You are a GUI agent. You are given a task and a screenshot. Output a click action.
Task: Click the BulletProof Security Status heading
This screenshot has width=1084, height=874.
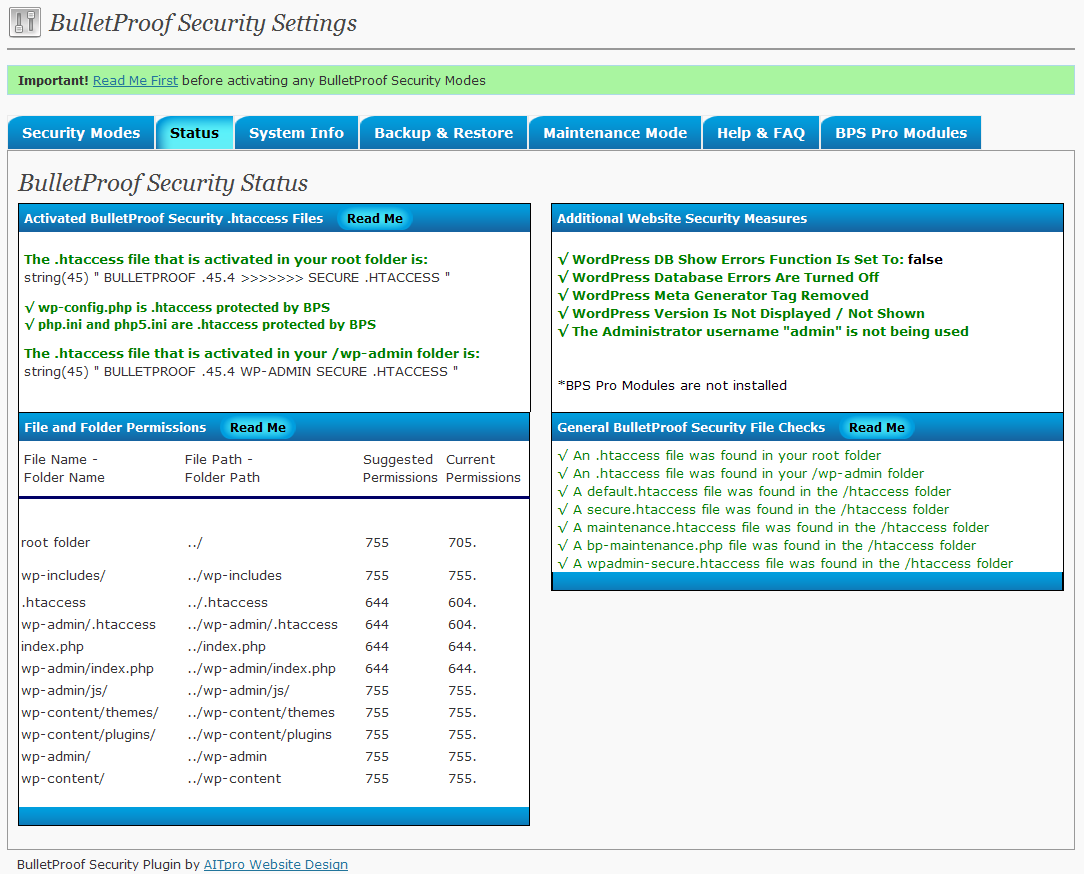click(163, 183)
